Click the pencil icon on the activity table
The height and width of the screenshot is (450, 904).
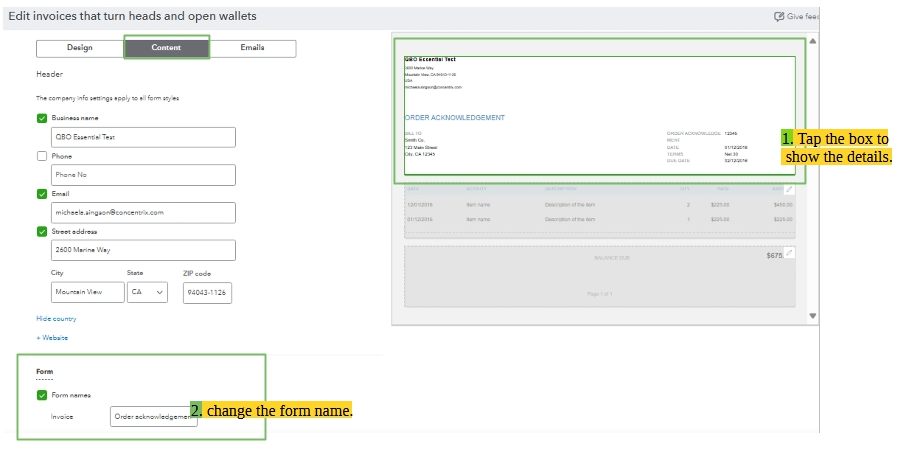789,190
